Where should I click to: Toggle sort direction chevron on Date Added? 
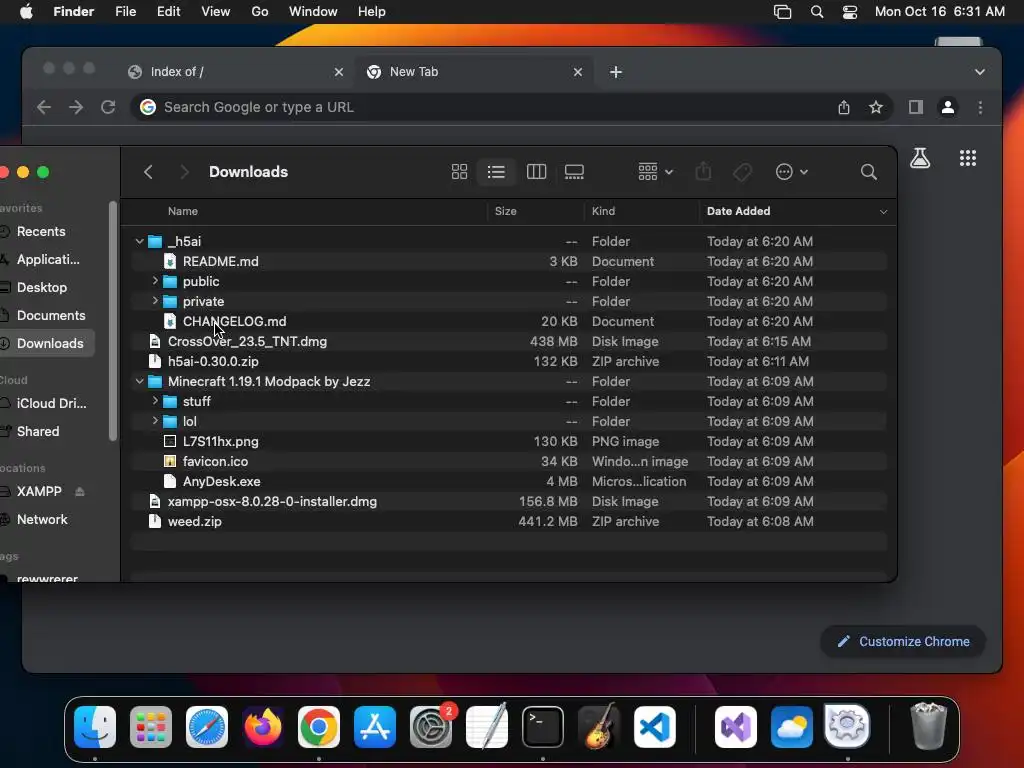point(883,212)
